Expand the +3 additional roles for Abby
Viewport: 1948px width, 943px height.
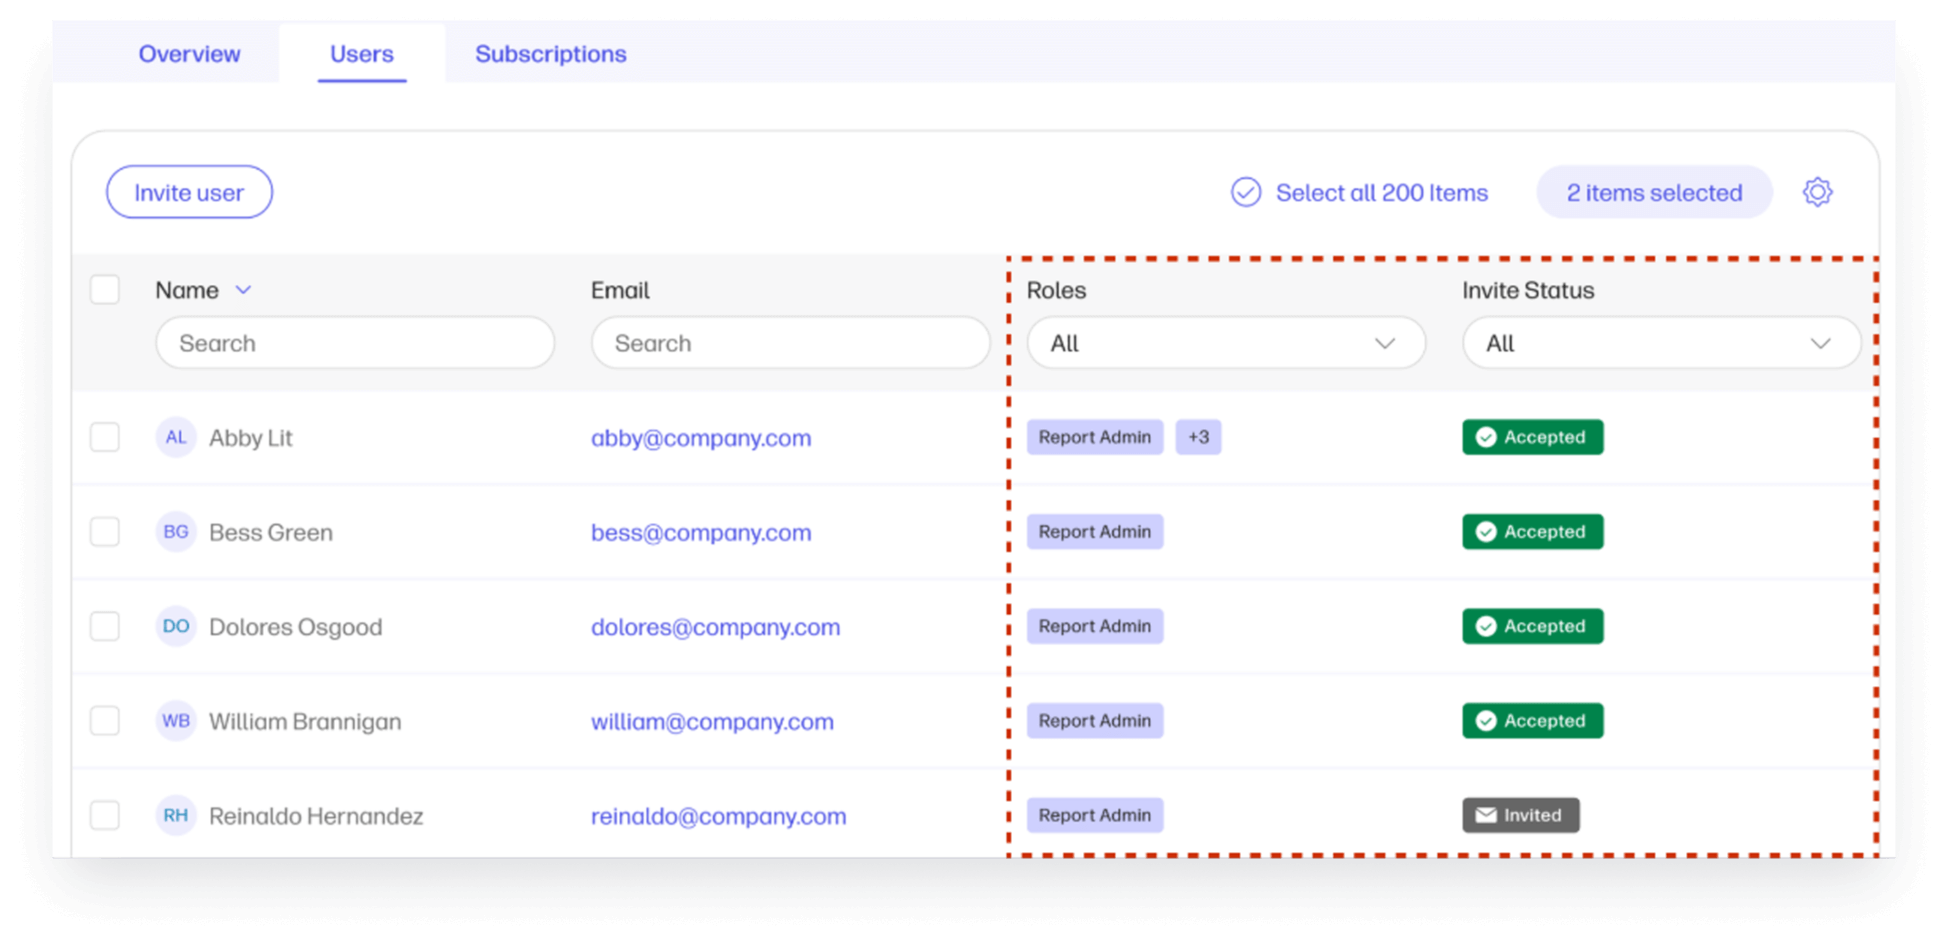tap(1198, 437)
